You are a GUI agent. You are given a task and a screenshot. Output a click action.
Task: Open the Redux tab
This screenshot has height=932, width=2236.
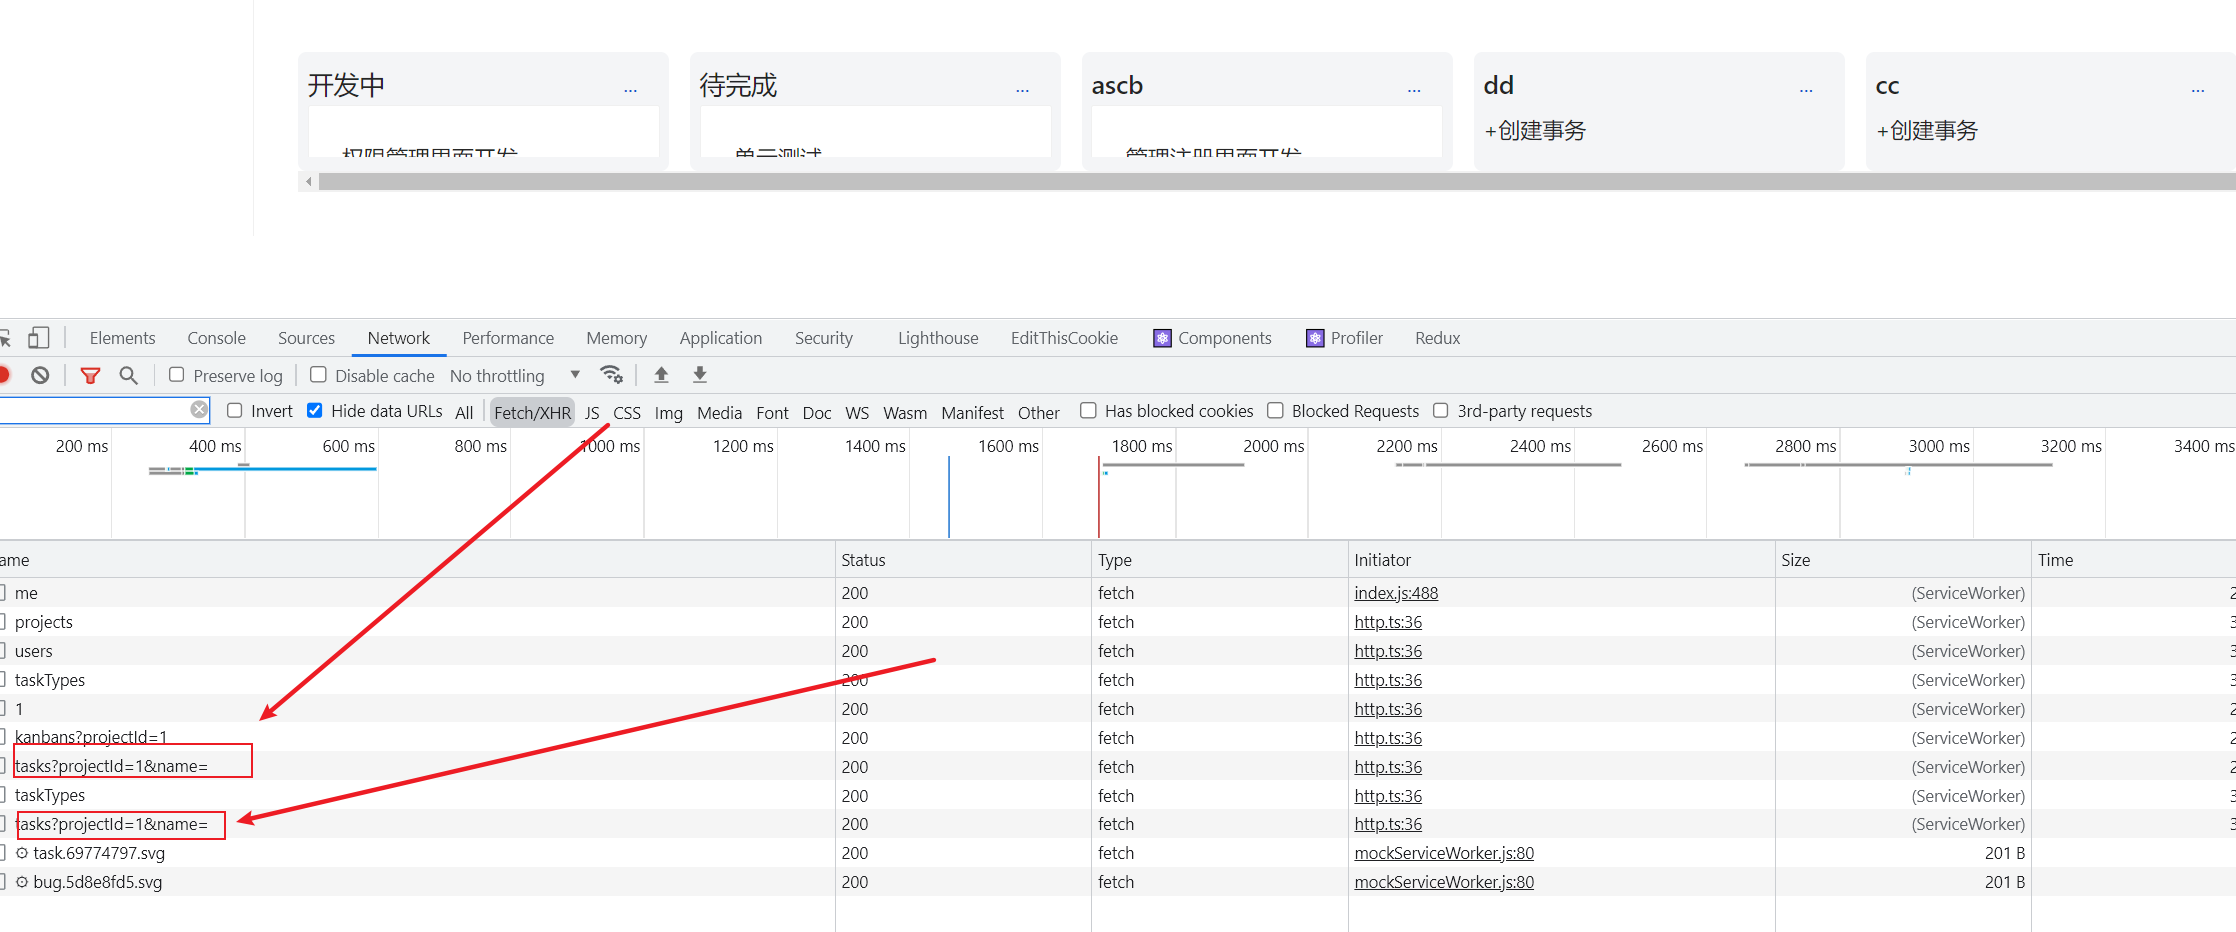(x=1438, y=338)
